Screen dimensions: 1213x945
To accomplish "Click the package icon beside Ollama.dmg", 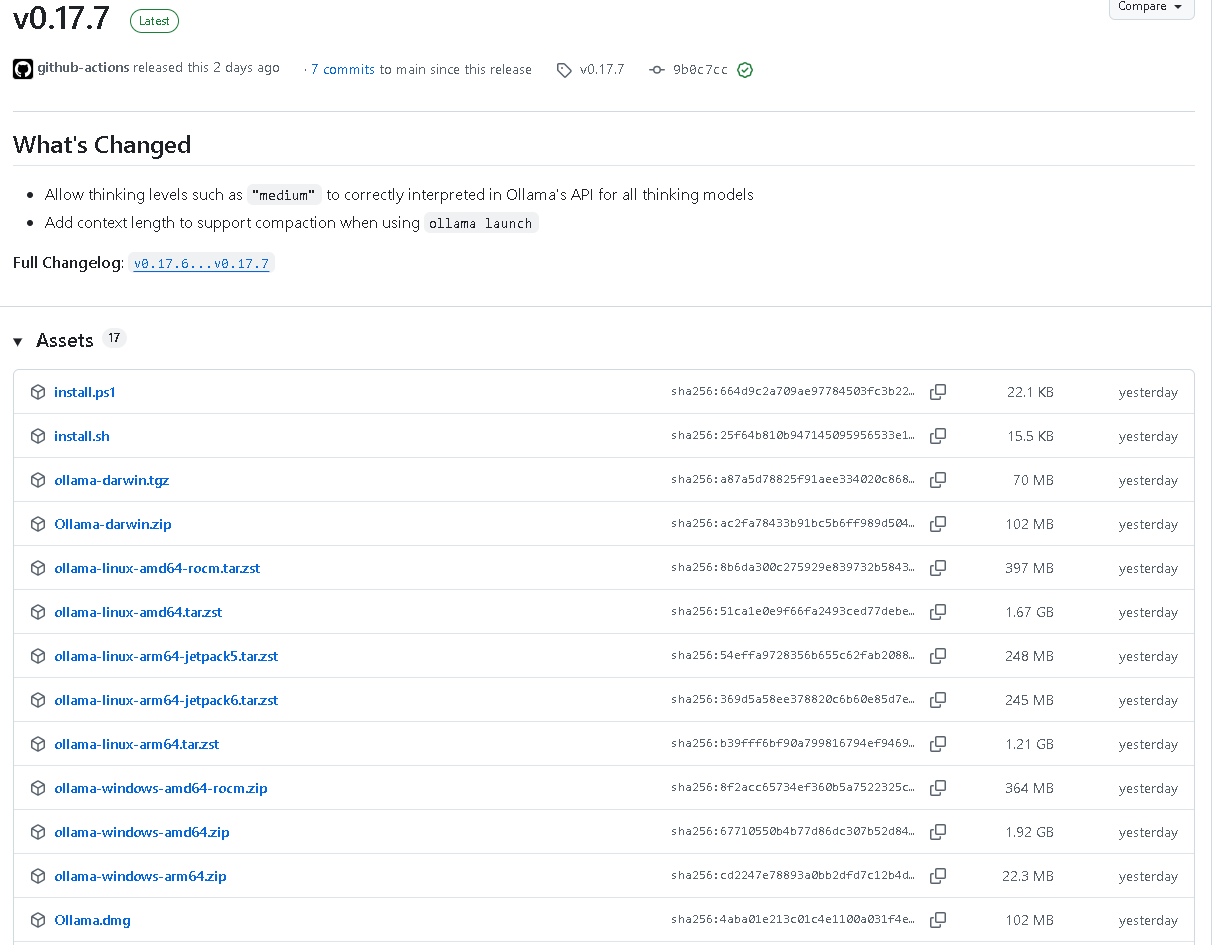I will coord(38,920).
